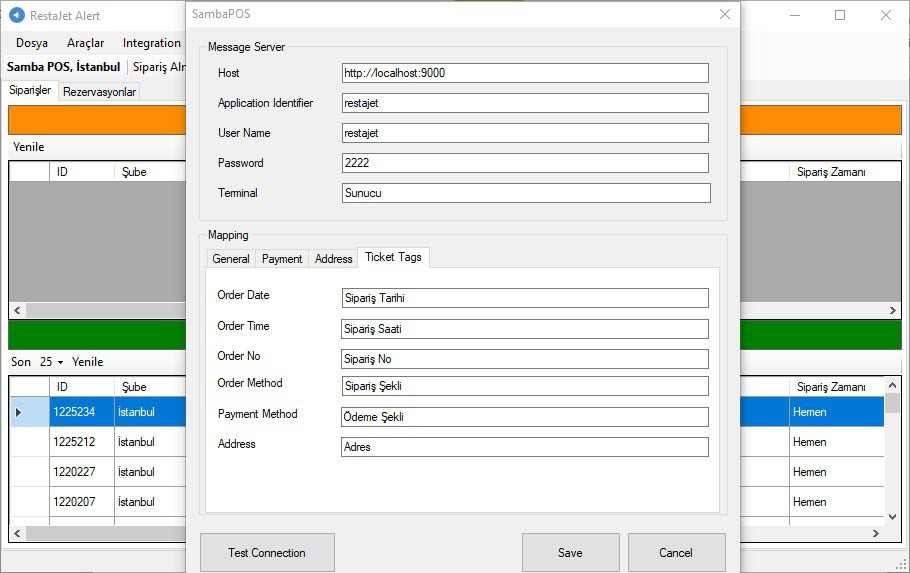Open the Araçlar menu
Viewport: 910px width, 573px height.
(x=85, y=43)
